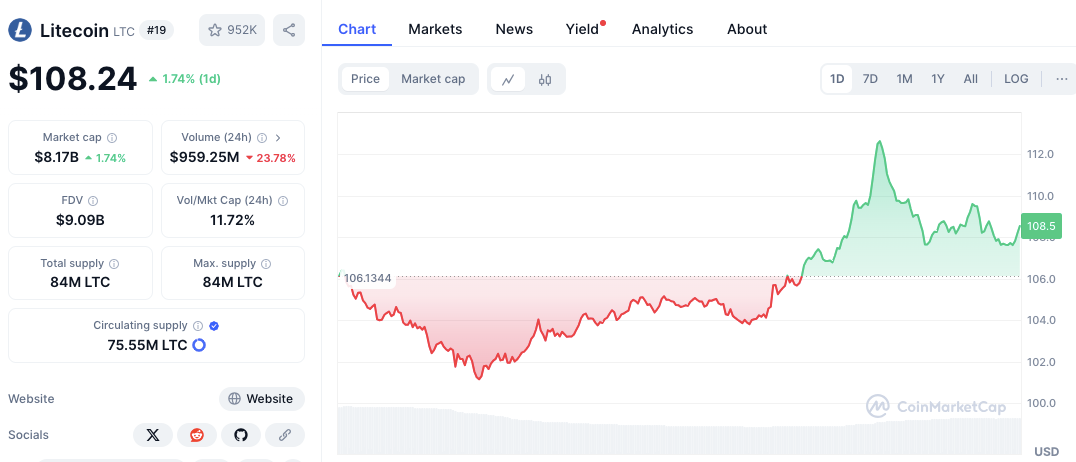Open the Analytics tab
The height and width of the screenshot is (462, 1076).
pyautogui.click(x=662, y=29)
